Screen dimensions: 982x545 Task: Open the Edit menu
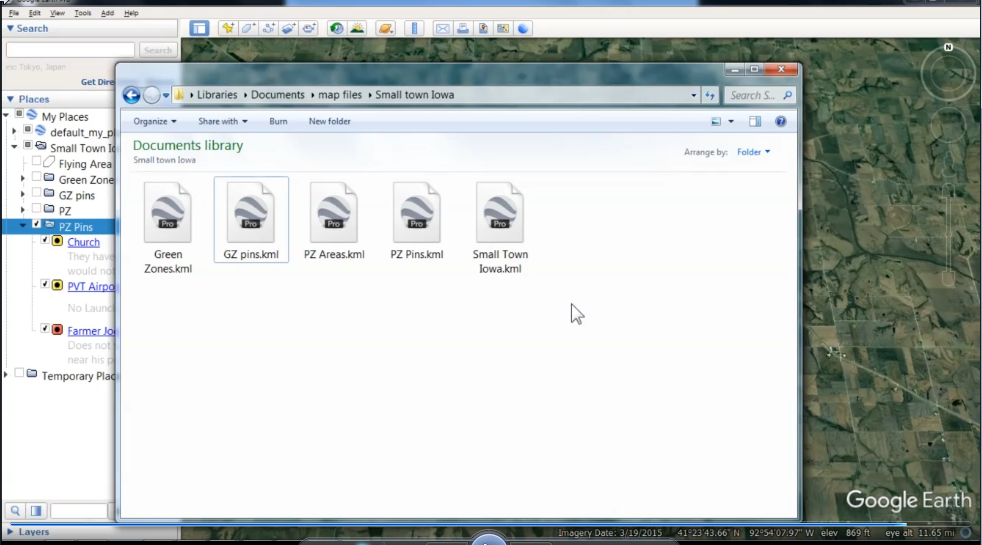[x=34, y=13]
